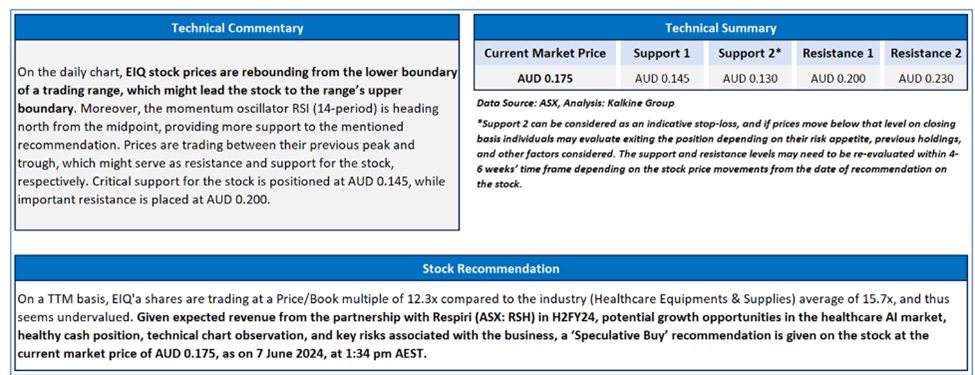
Task: Select the Current Market Price column header
Action: pos(545,53)
